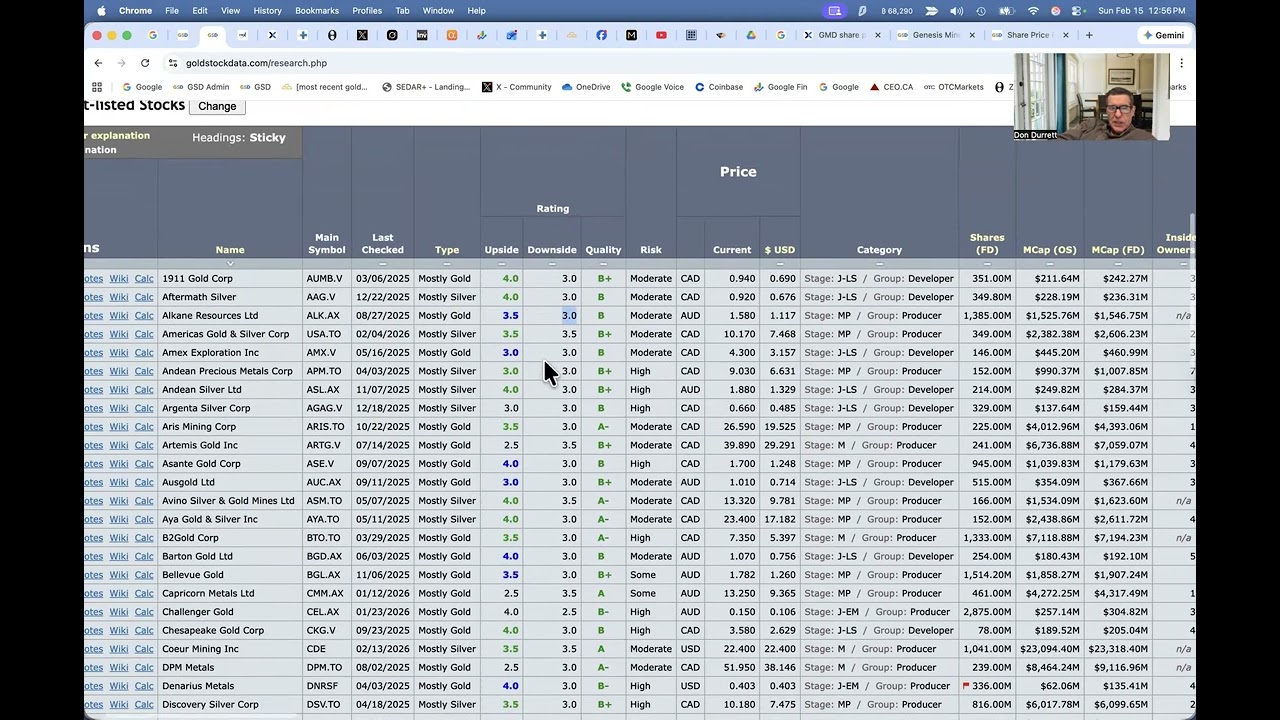
Task: Open the Calc link for Aris Mining Corp
Action: [x=144, y=427]
